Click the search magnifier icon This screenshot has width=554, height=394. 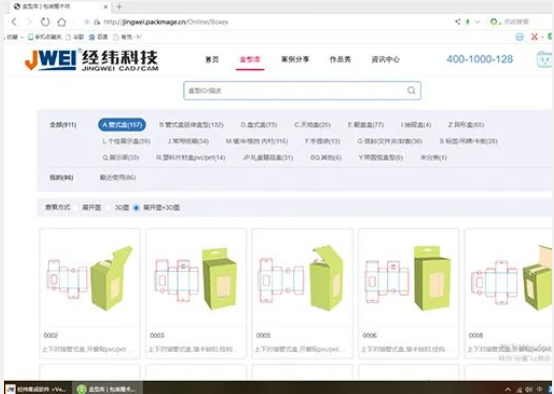411,90
